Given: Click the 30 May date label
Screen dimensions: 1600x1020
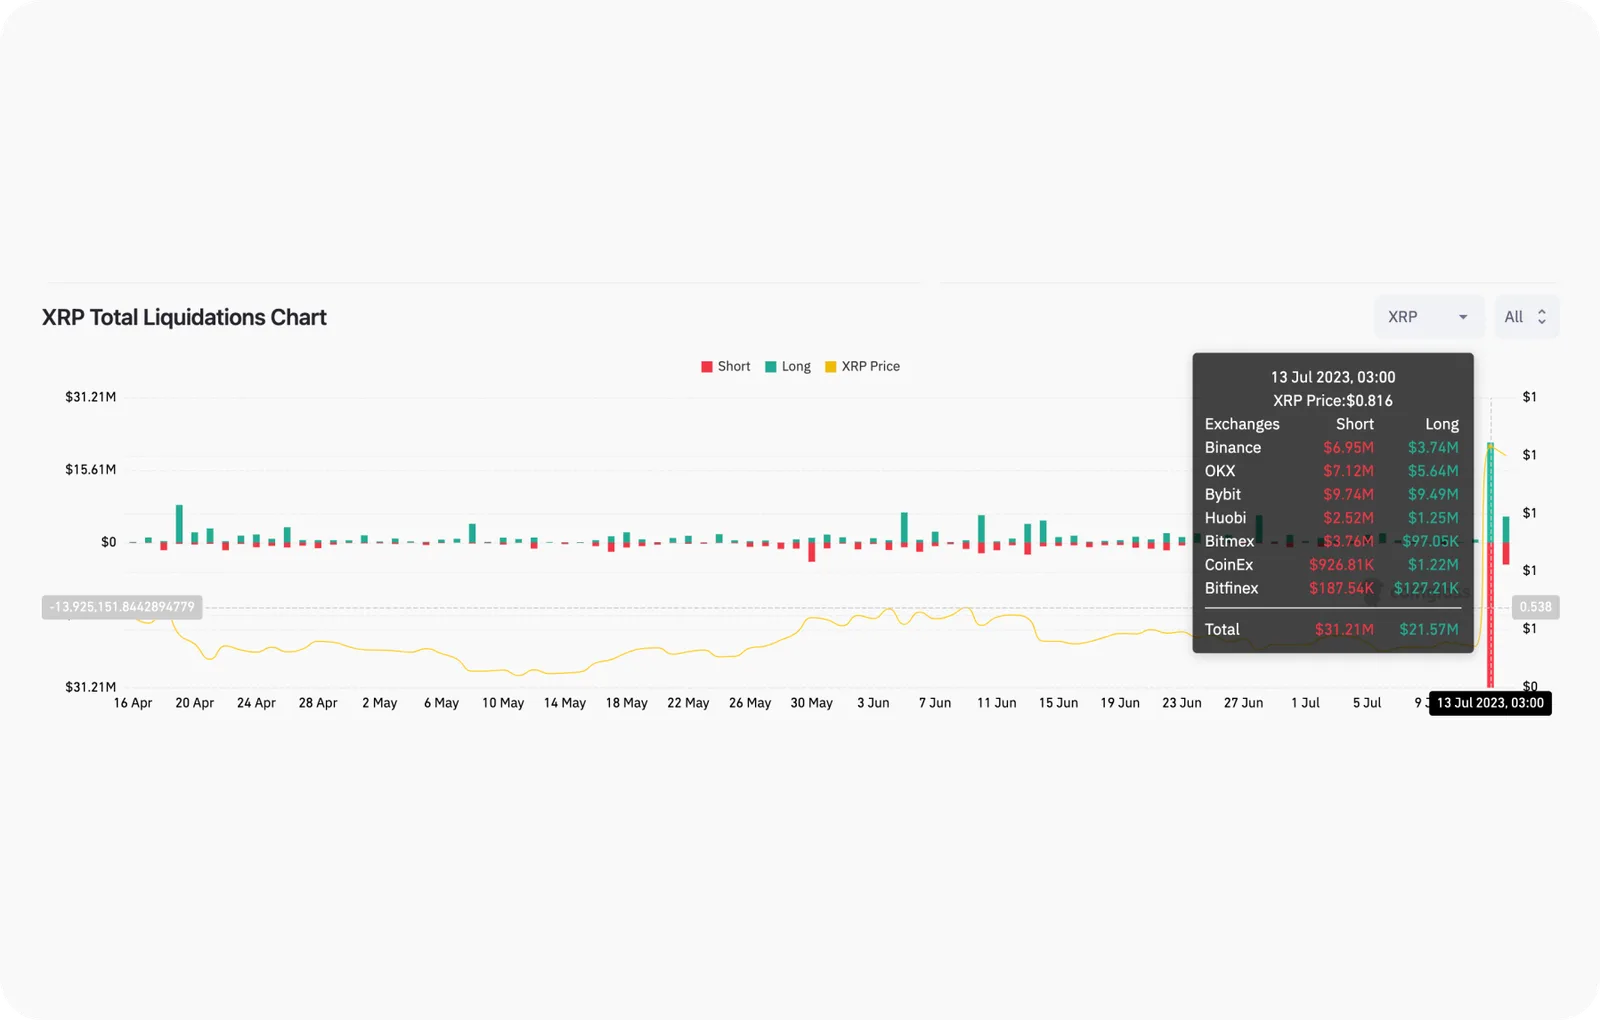Looking at the screenshot, I should 812,703.
